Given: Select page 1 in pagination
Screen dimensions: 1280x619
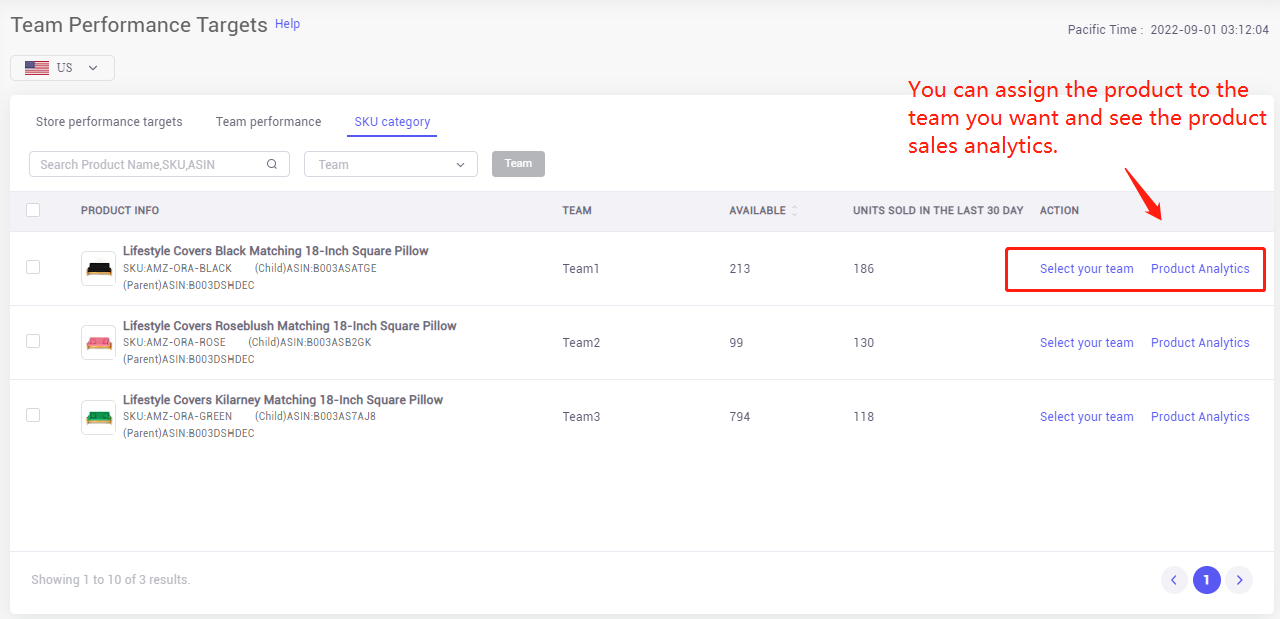Looking at the screenshot, I should click(1207, 580).
